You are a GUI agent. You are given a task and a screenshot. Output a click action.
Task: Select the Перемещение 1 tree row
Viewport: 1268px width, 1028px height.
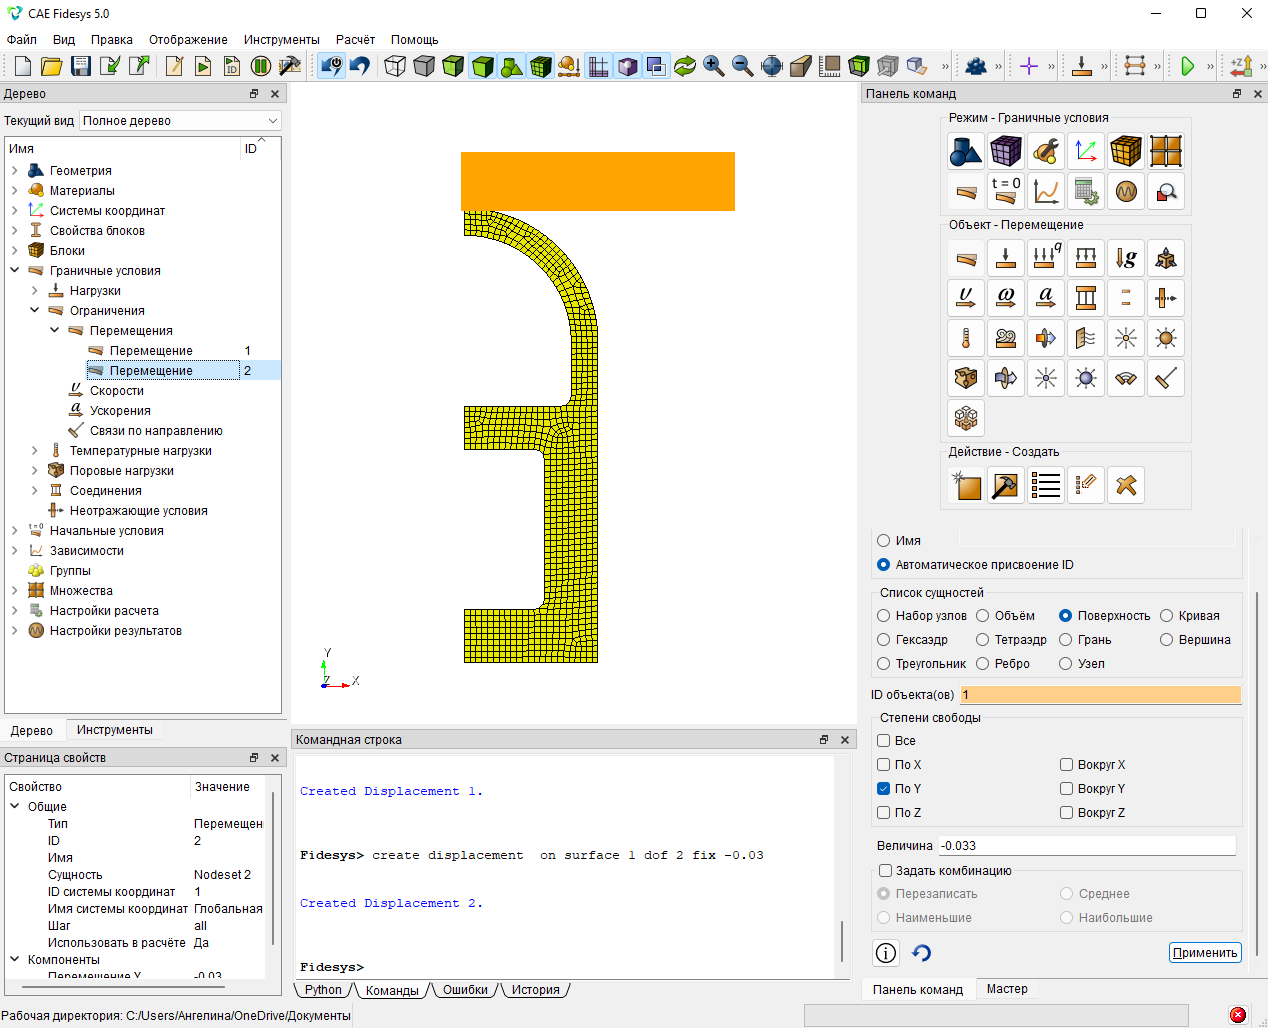pyautogui.click(x=151, y=351)
